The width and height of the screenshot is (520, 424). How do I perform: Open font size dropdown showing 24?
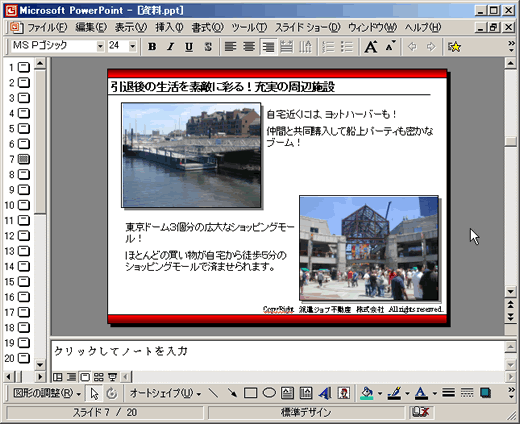pos(133,46)
